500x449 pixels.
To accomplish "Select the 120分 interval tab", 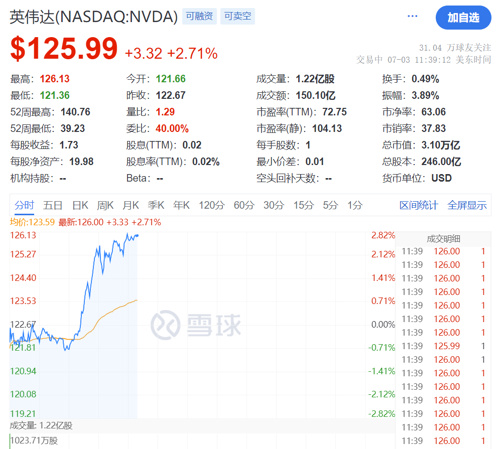I will 212,205.
